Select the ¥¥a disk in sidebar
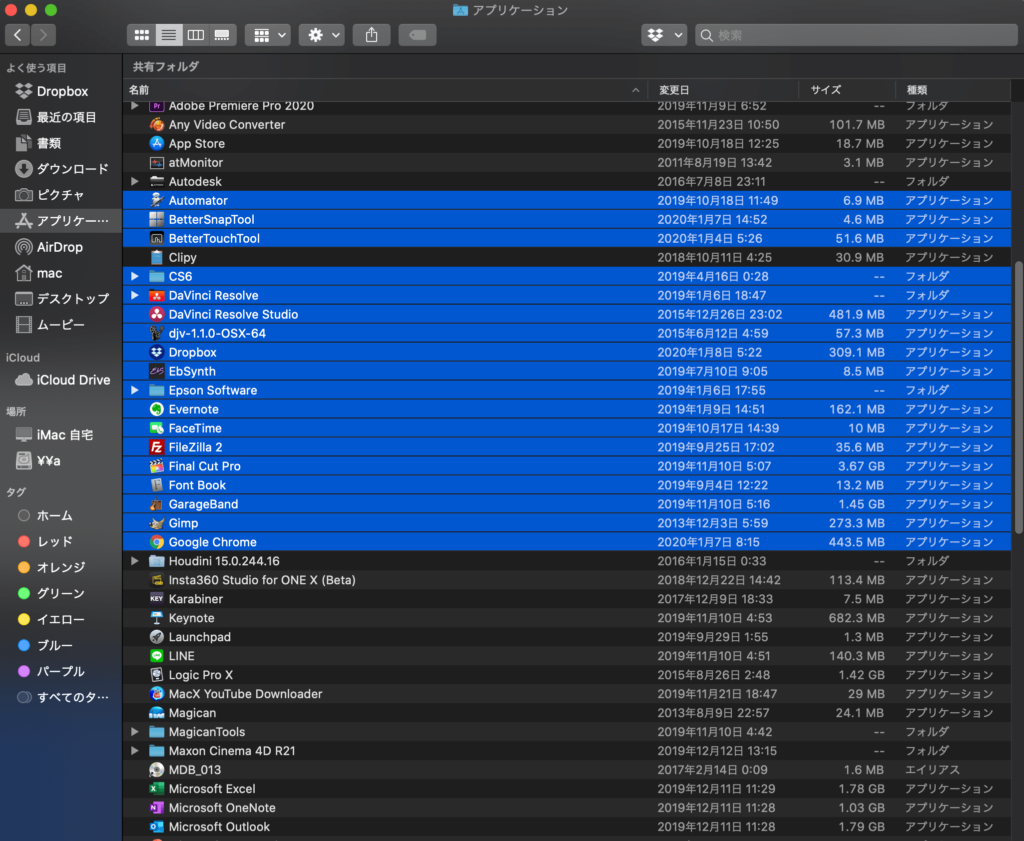Viewport: 1024px width, 841px height. coord(61,461)
